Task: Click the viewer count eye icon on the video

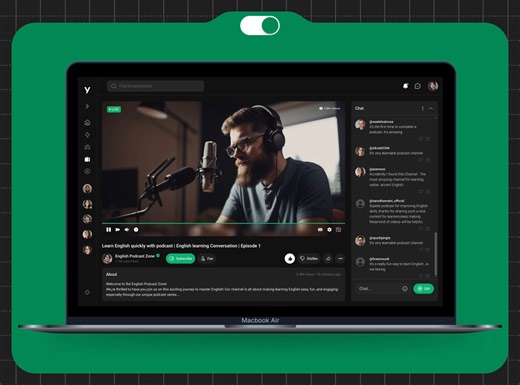Action: 321,109
